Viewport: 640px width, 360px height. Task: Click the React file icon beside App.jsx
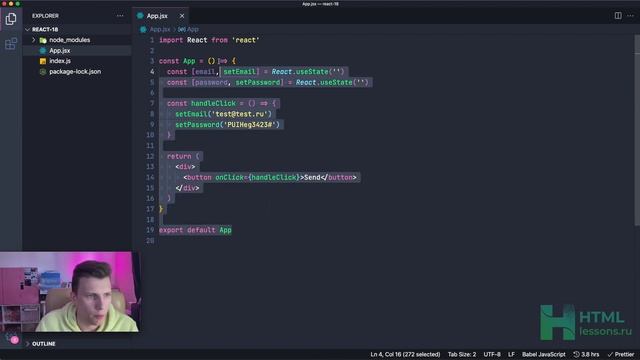point(43,51)
